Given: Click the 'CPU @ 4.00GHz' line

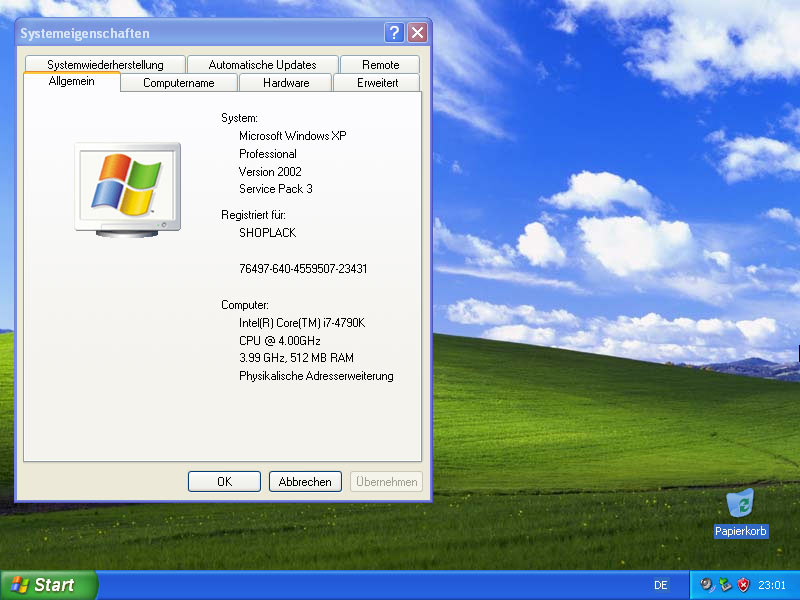Looking at the screenshot, I should (x=280, y=340).
